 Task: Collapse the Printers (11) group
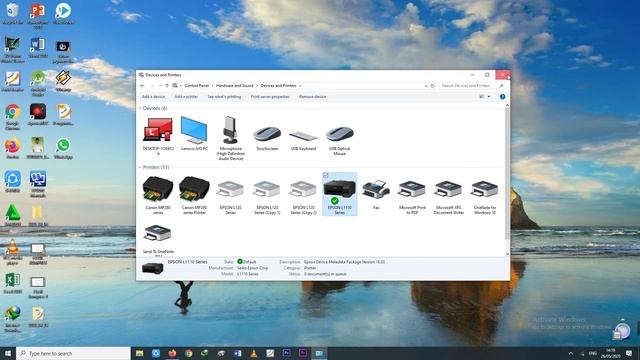(x=140, y=167)
